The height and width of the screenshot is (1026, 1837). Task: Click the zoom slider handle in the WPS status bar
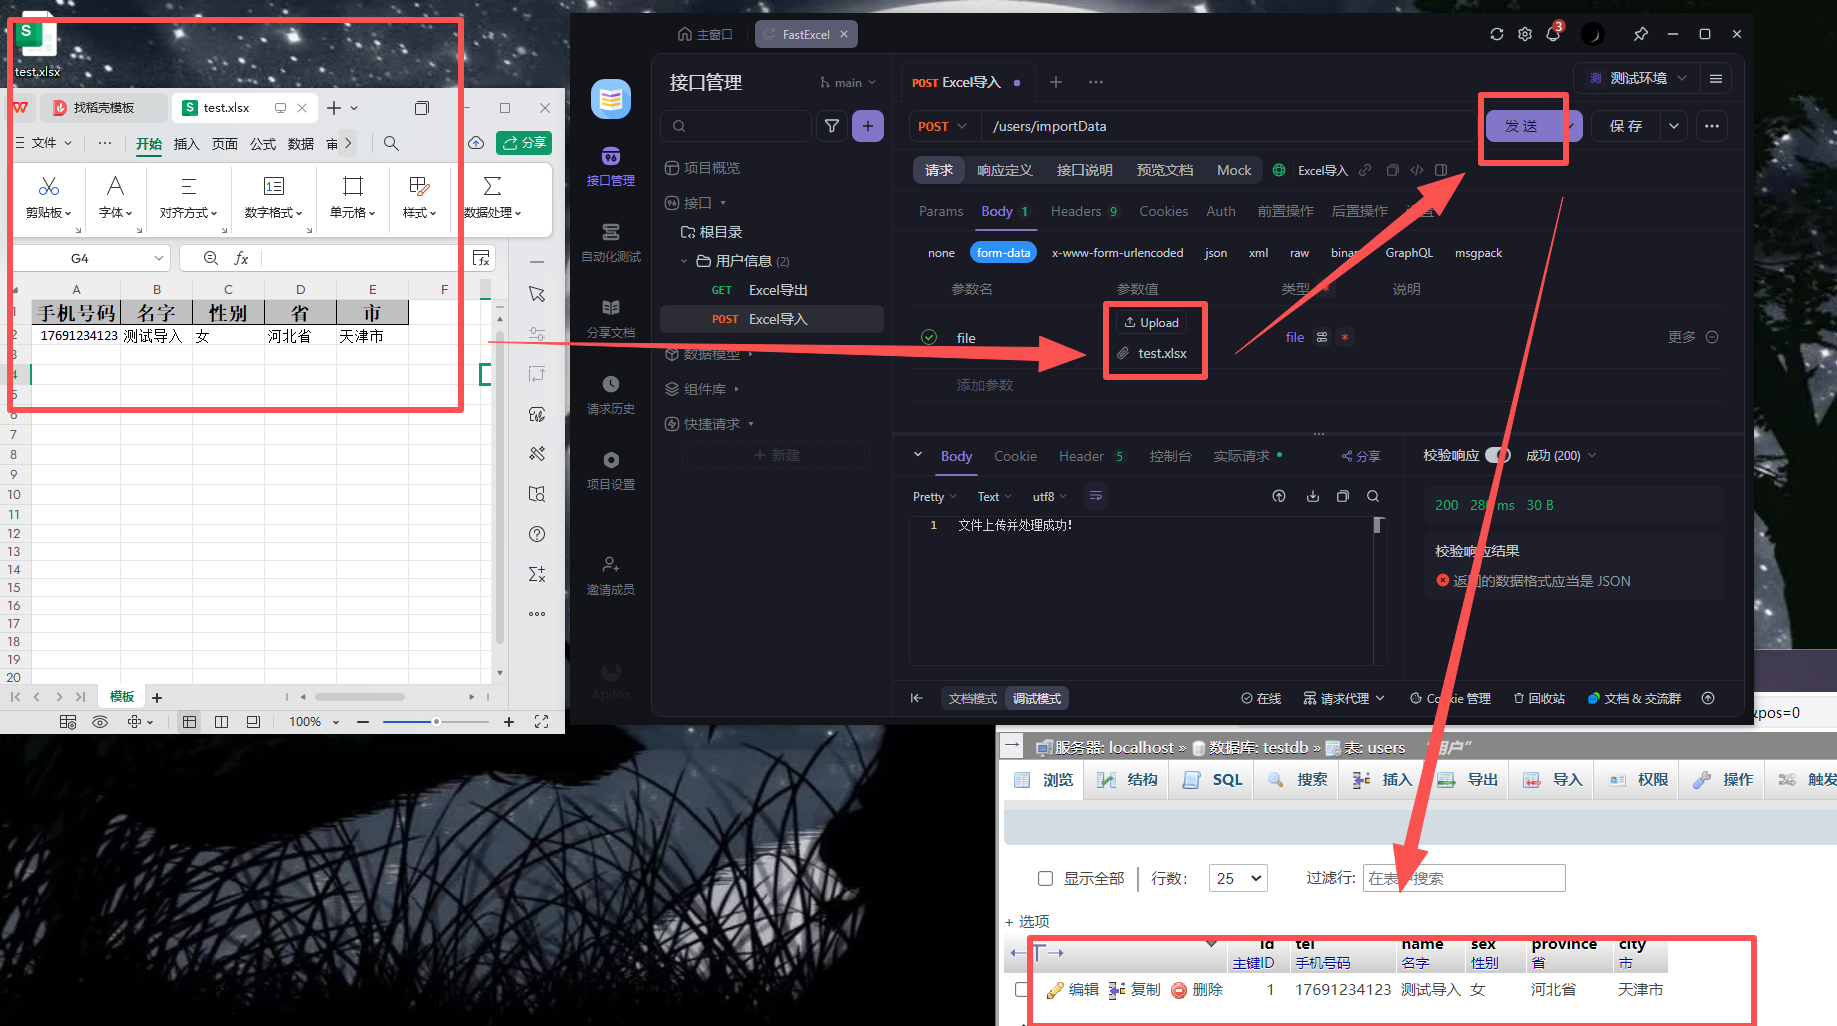coord(436,722)
